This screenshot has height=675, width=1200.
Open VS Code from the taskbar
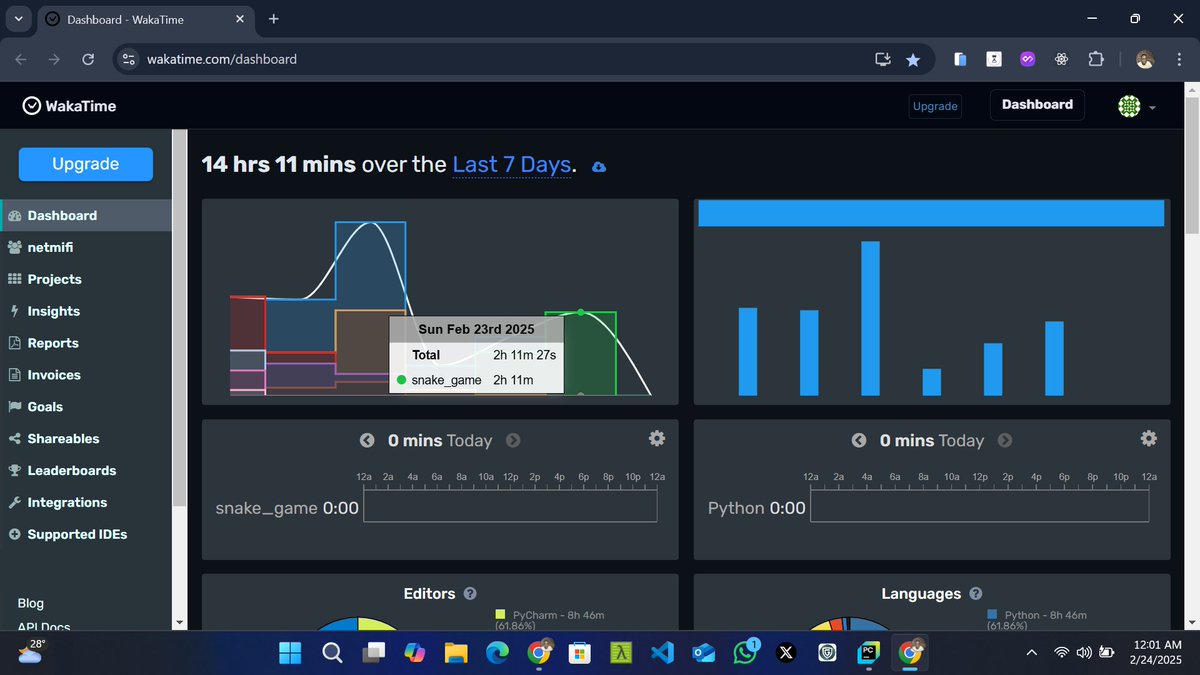661,653
